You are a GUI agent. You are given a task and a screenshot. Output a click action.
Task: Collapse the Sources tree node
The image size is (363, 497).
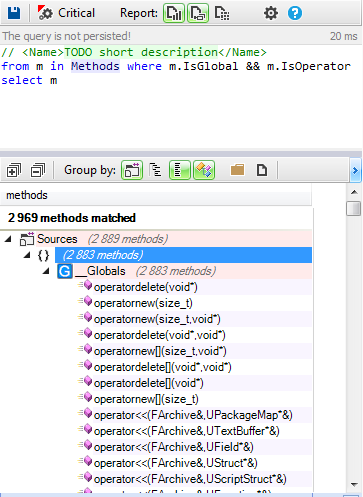pyautogui.click(x=8, y=239)
